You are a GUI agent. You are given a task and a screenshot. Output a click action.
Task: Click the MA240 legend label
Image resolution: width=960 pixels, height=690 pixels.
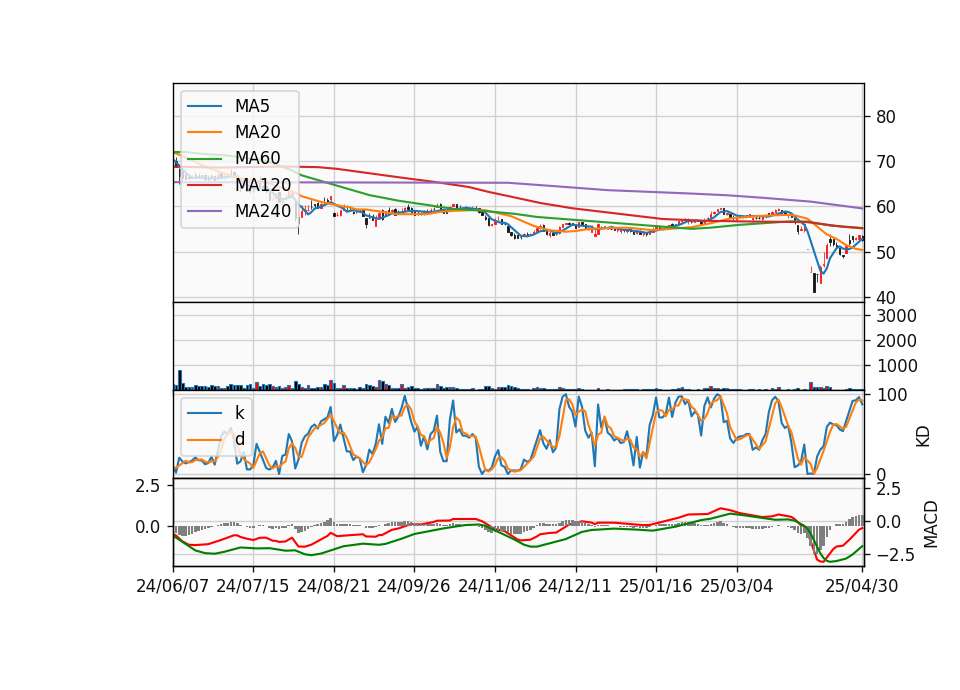[263, 211]
